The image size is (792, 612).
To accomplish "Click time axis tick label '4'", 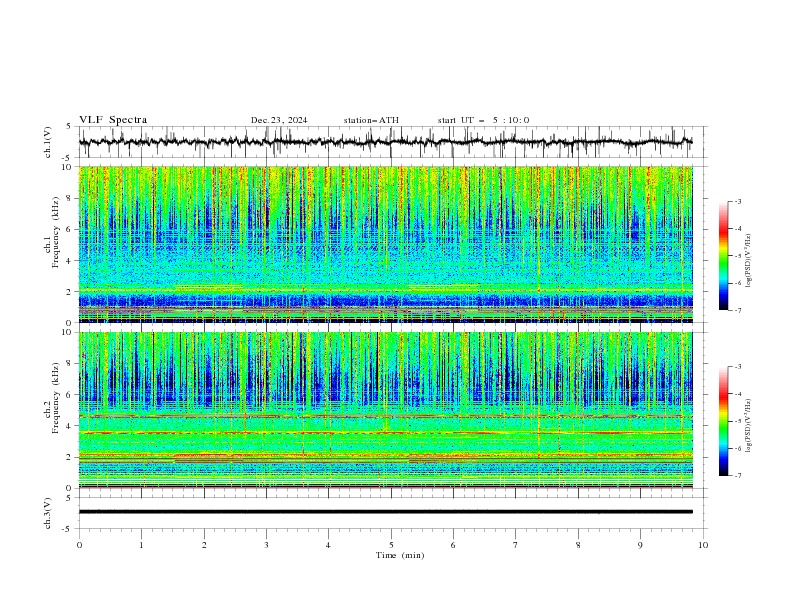I will coord(328,545).
